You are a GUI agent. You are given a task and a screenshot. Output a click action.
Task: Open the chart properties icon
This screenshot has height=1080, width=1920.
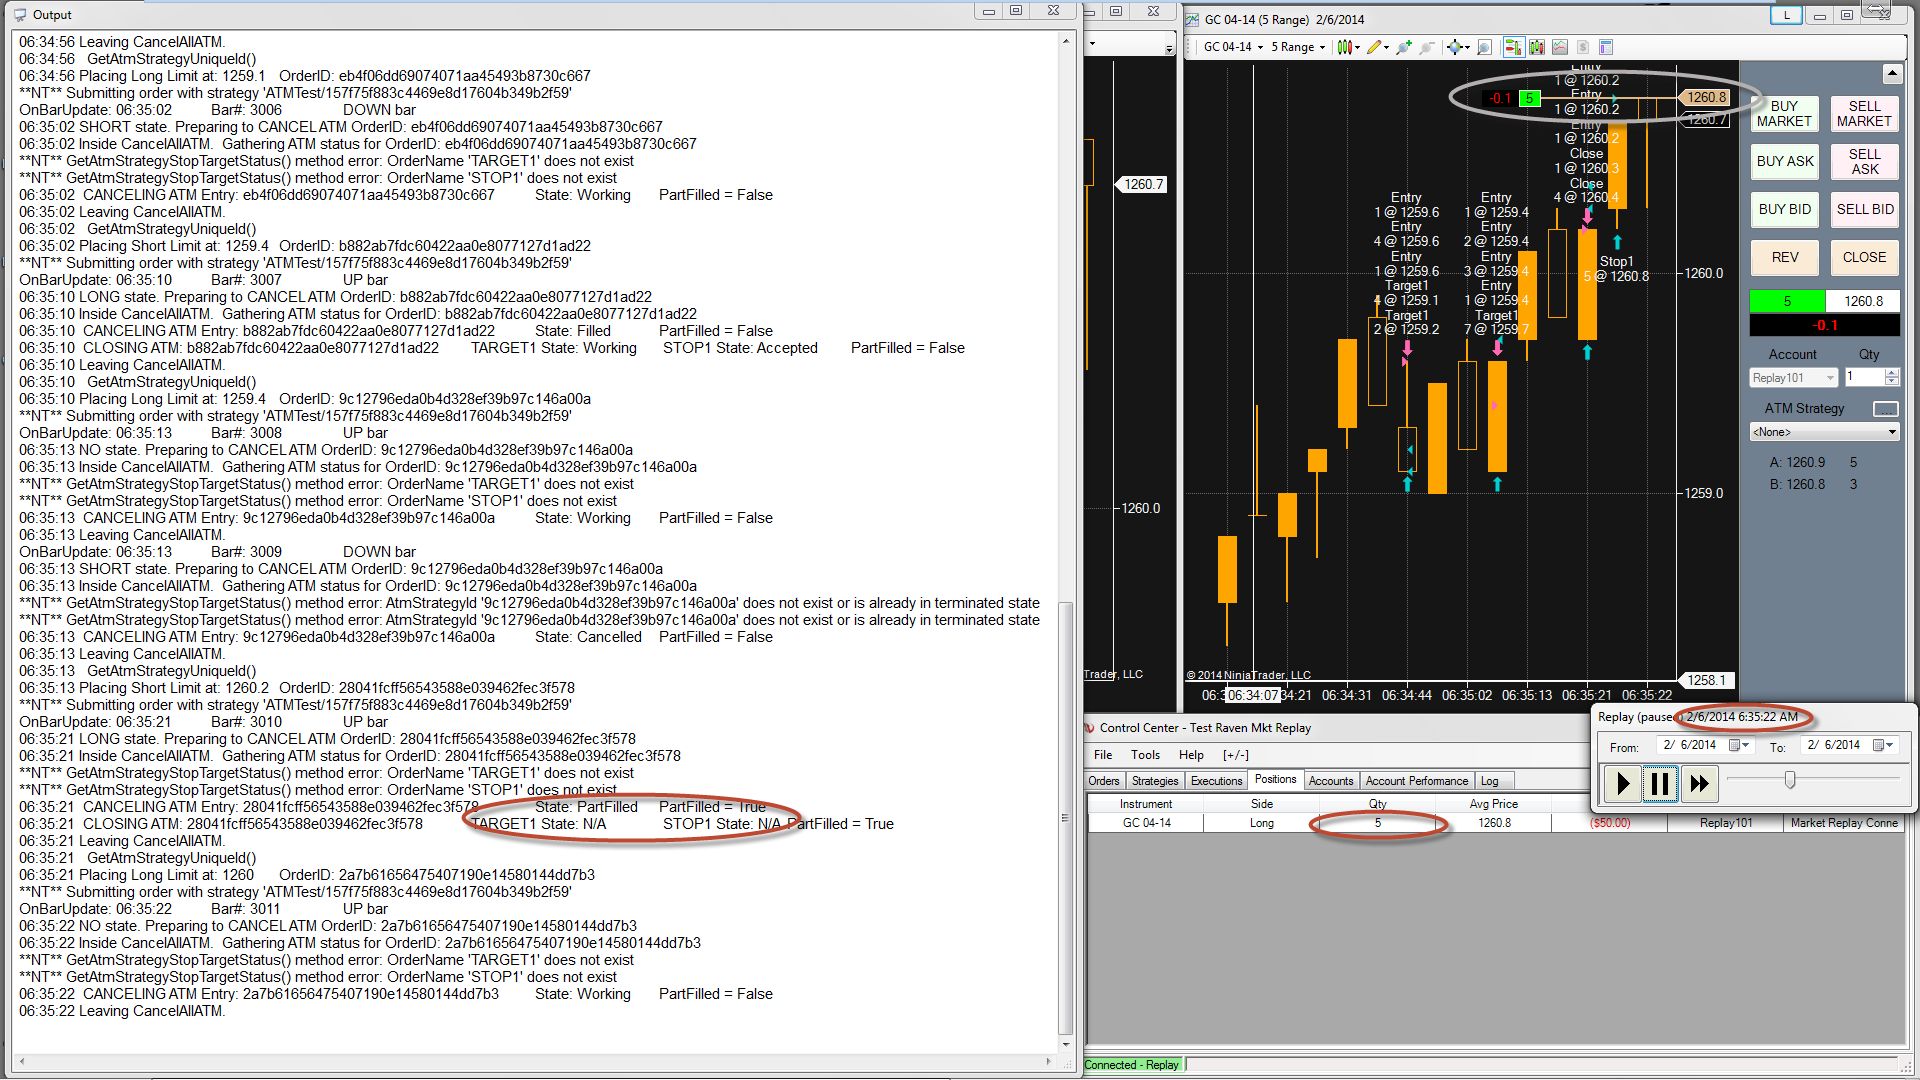pyautogui.click(x=1606, y=47)
